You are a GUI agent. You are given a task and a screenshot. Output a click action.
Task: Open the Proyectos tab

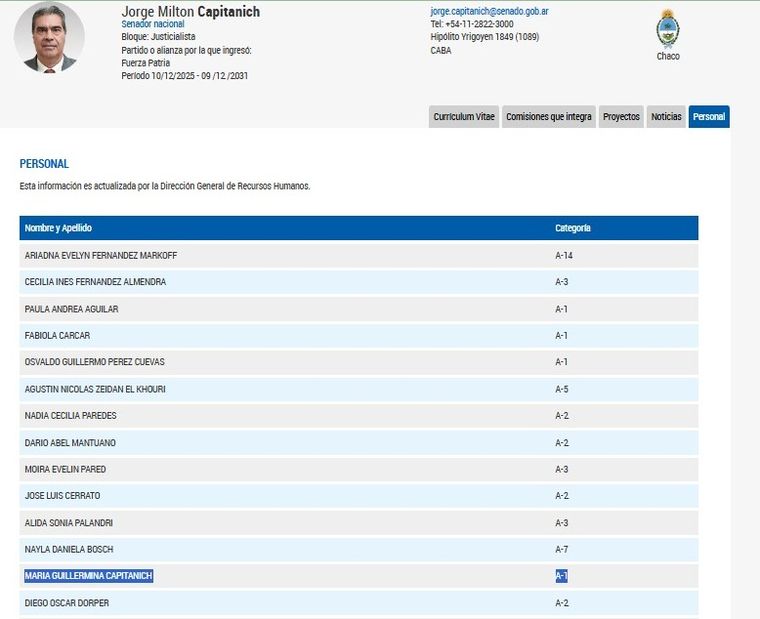click(x=621, y=117)
